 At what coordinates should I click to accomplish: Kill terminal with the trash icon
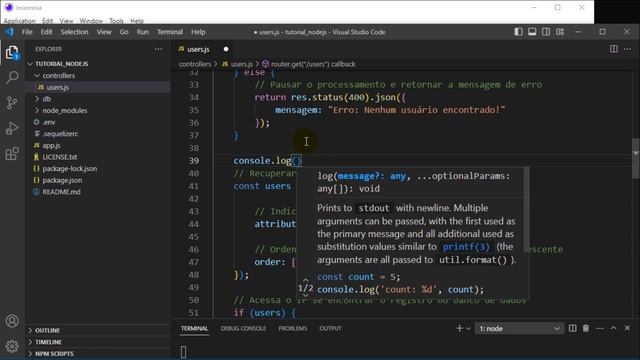(x=586, y=328)
